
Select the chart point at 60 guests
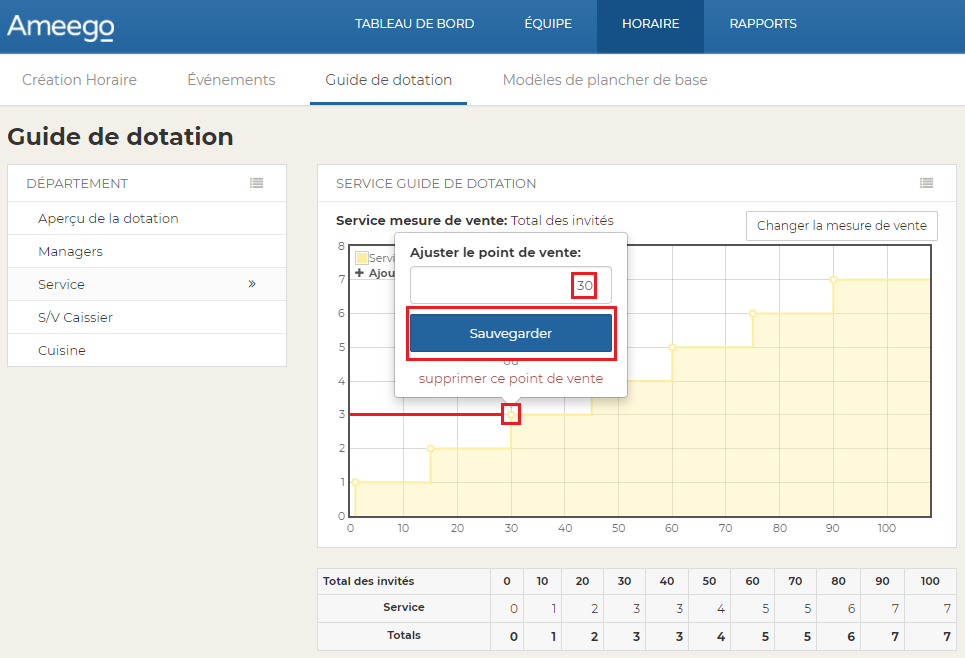(672, 347)
